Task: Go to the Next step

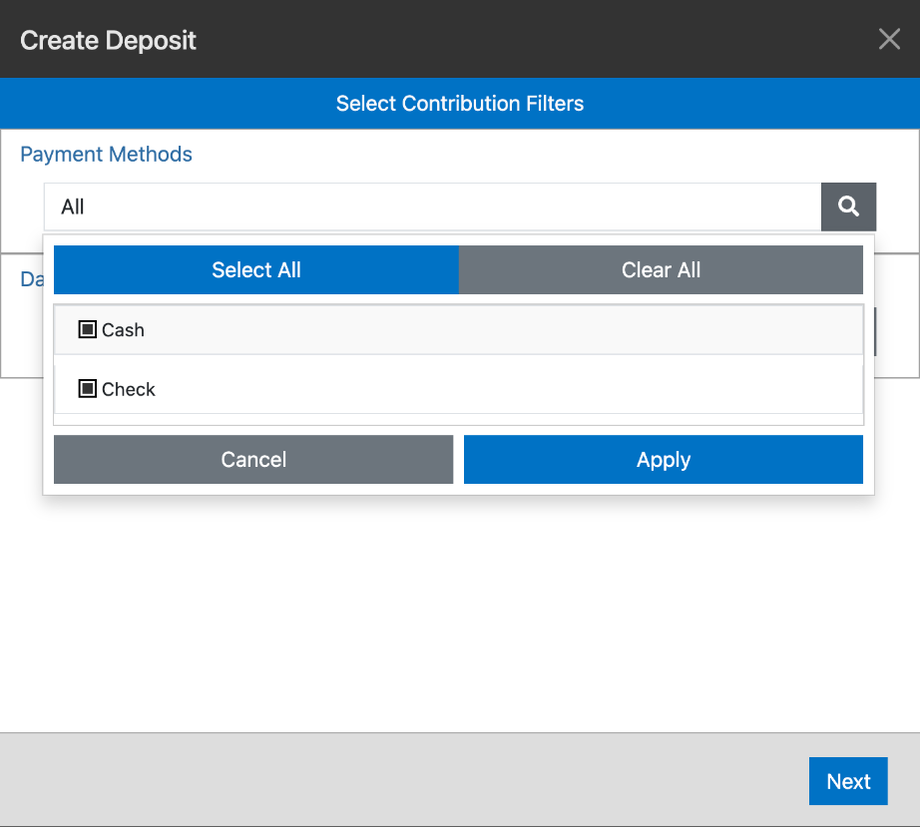Action: 848,781
